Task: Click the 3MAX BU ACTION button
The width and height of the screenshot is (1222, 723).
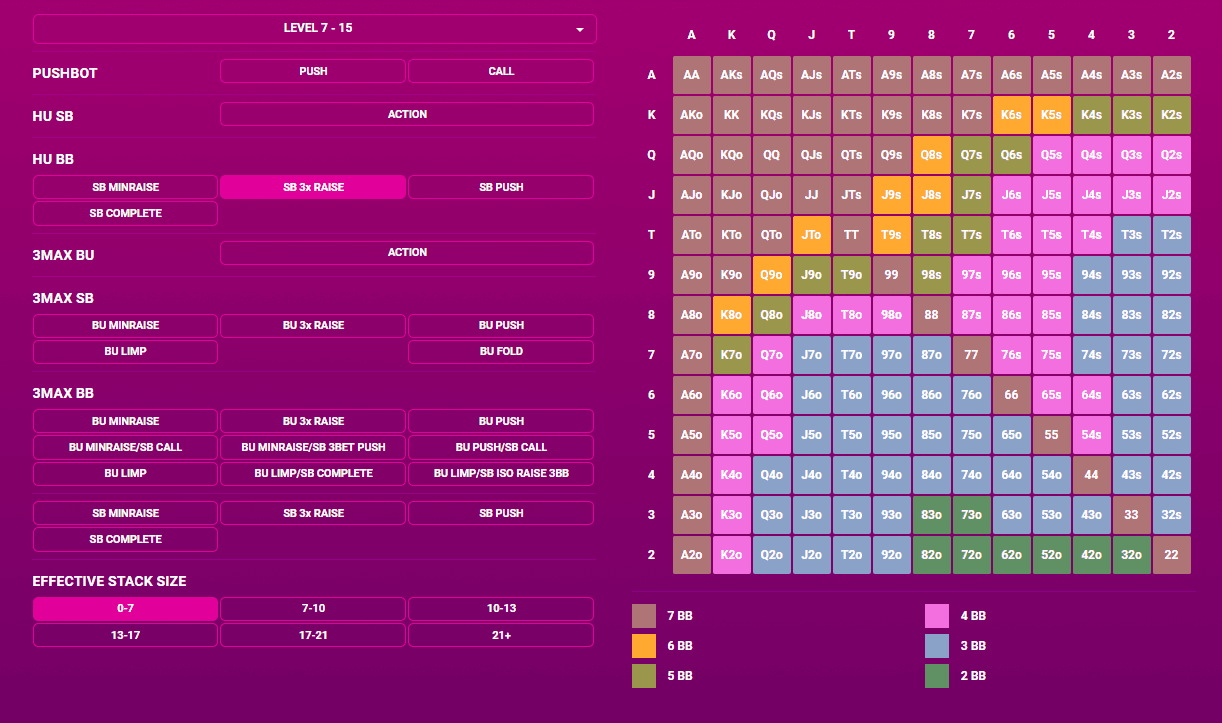Action: click(407, 252)
